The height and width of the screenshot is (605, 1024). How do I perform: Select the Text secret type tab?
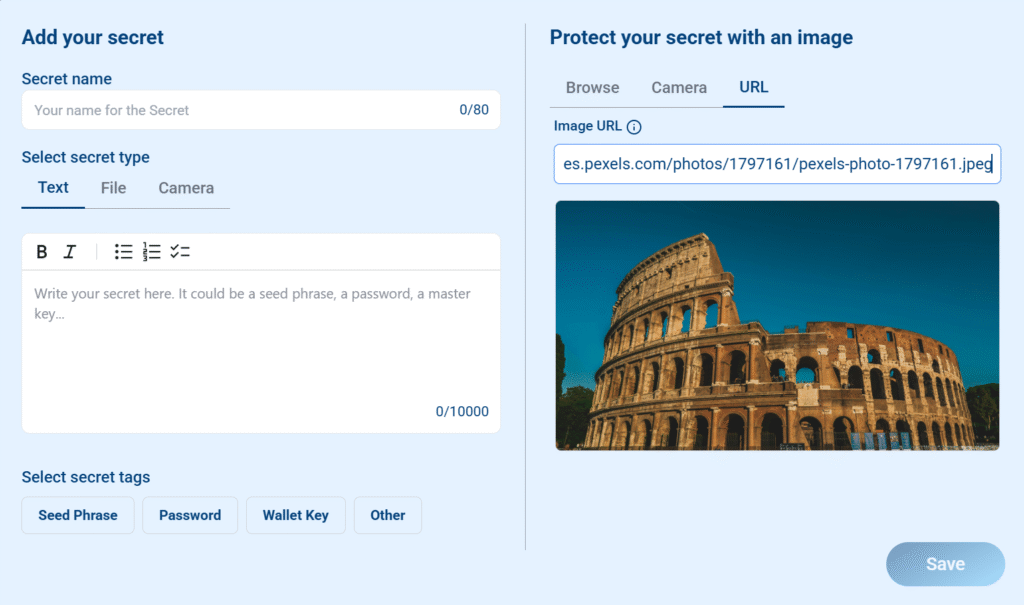(x=53, y=188)
